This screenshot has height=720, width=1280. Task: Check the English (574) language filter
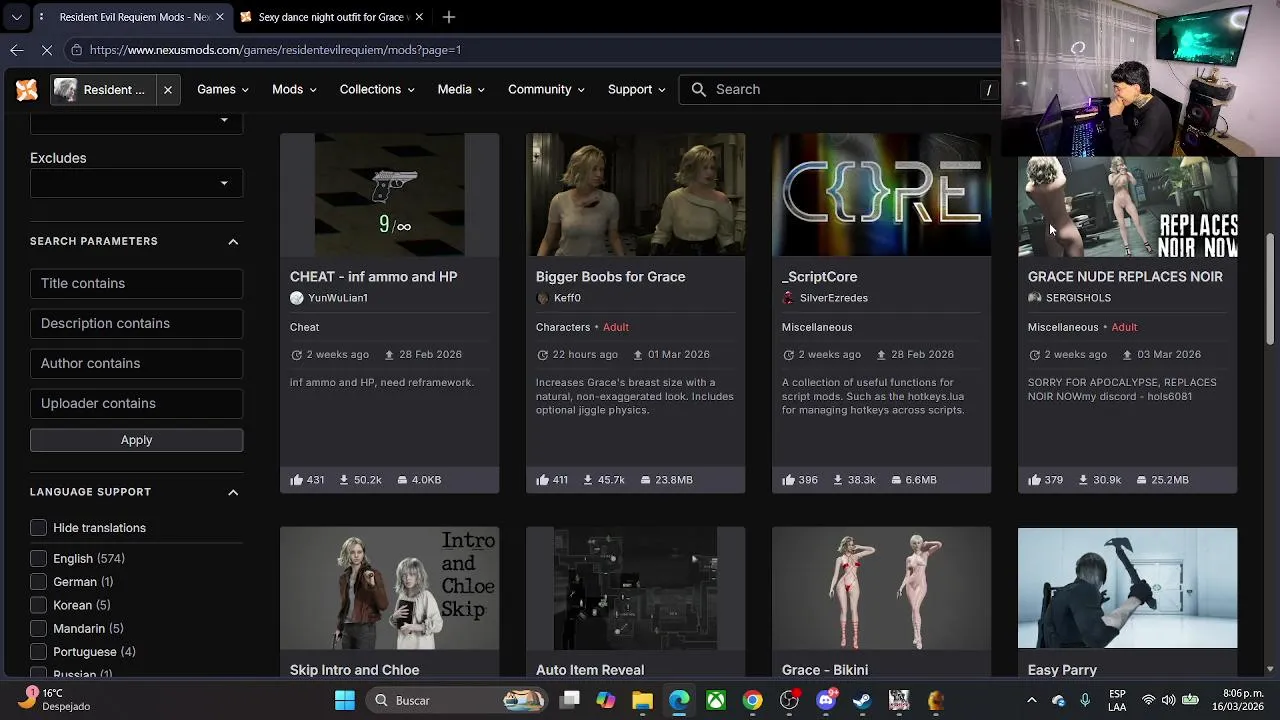pos(38,559)
